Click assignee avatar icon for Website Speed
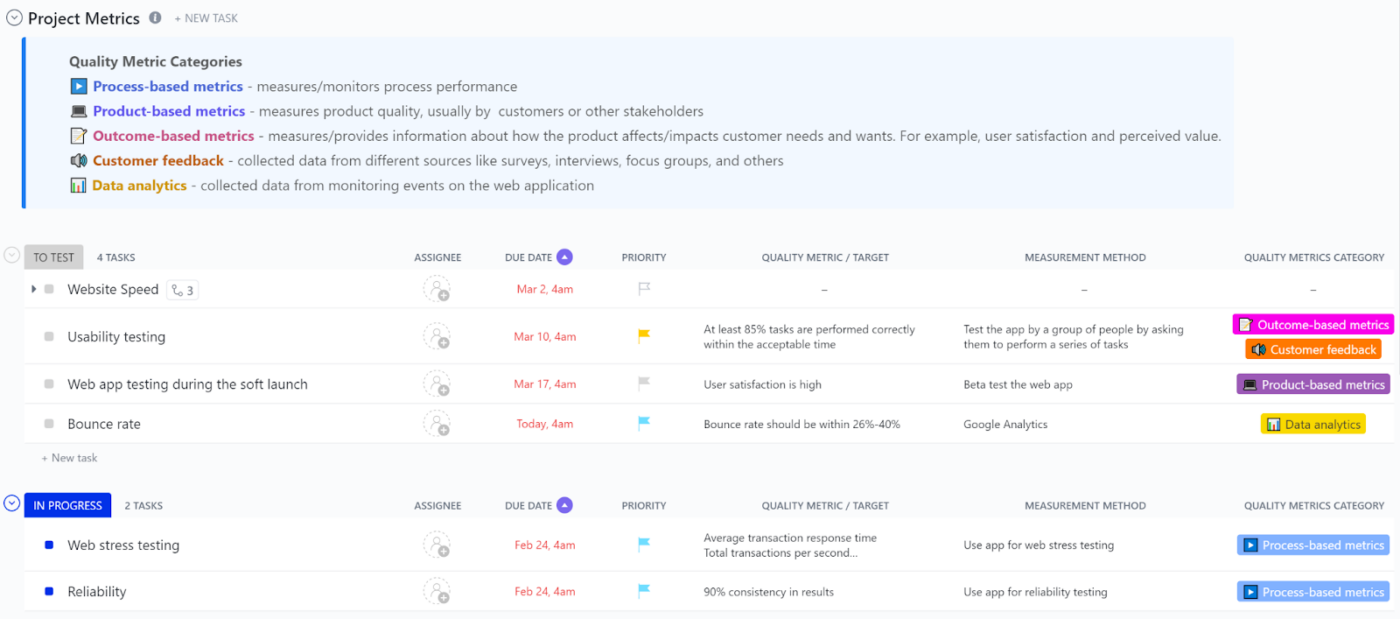 [x=436, y=289]
